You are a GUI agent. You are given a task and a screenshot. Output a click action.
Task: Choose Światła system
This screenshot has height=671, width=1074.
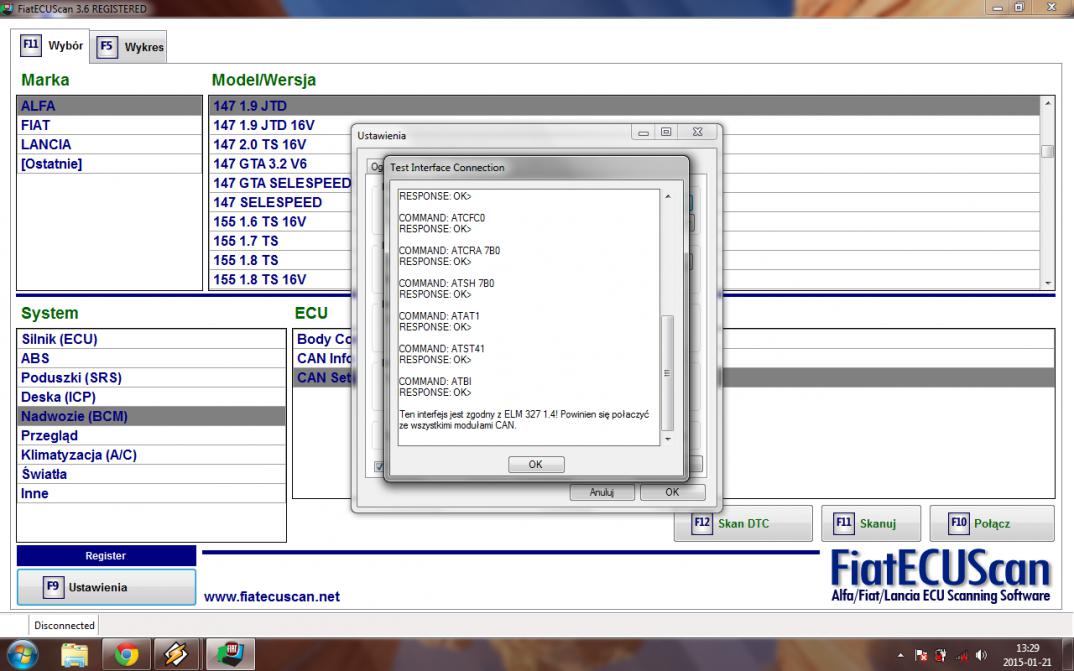(x=151, y=474)
